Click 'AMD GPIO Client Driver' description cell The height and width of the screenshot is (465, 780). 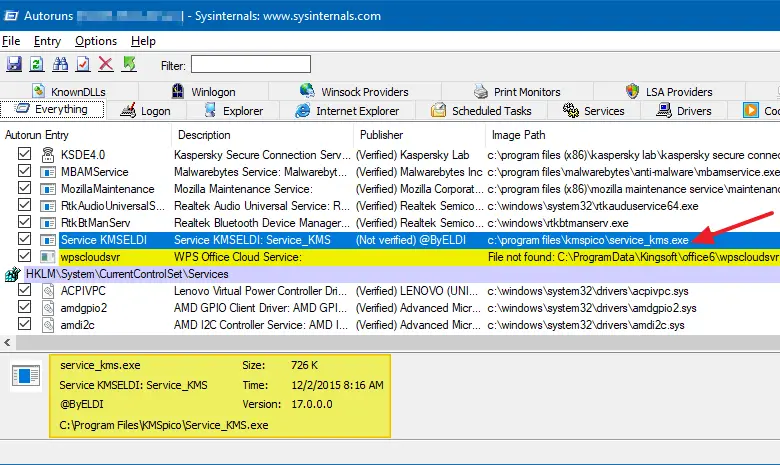tap(260, 308)
